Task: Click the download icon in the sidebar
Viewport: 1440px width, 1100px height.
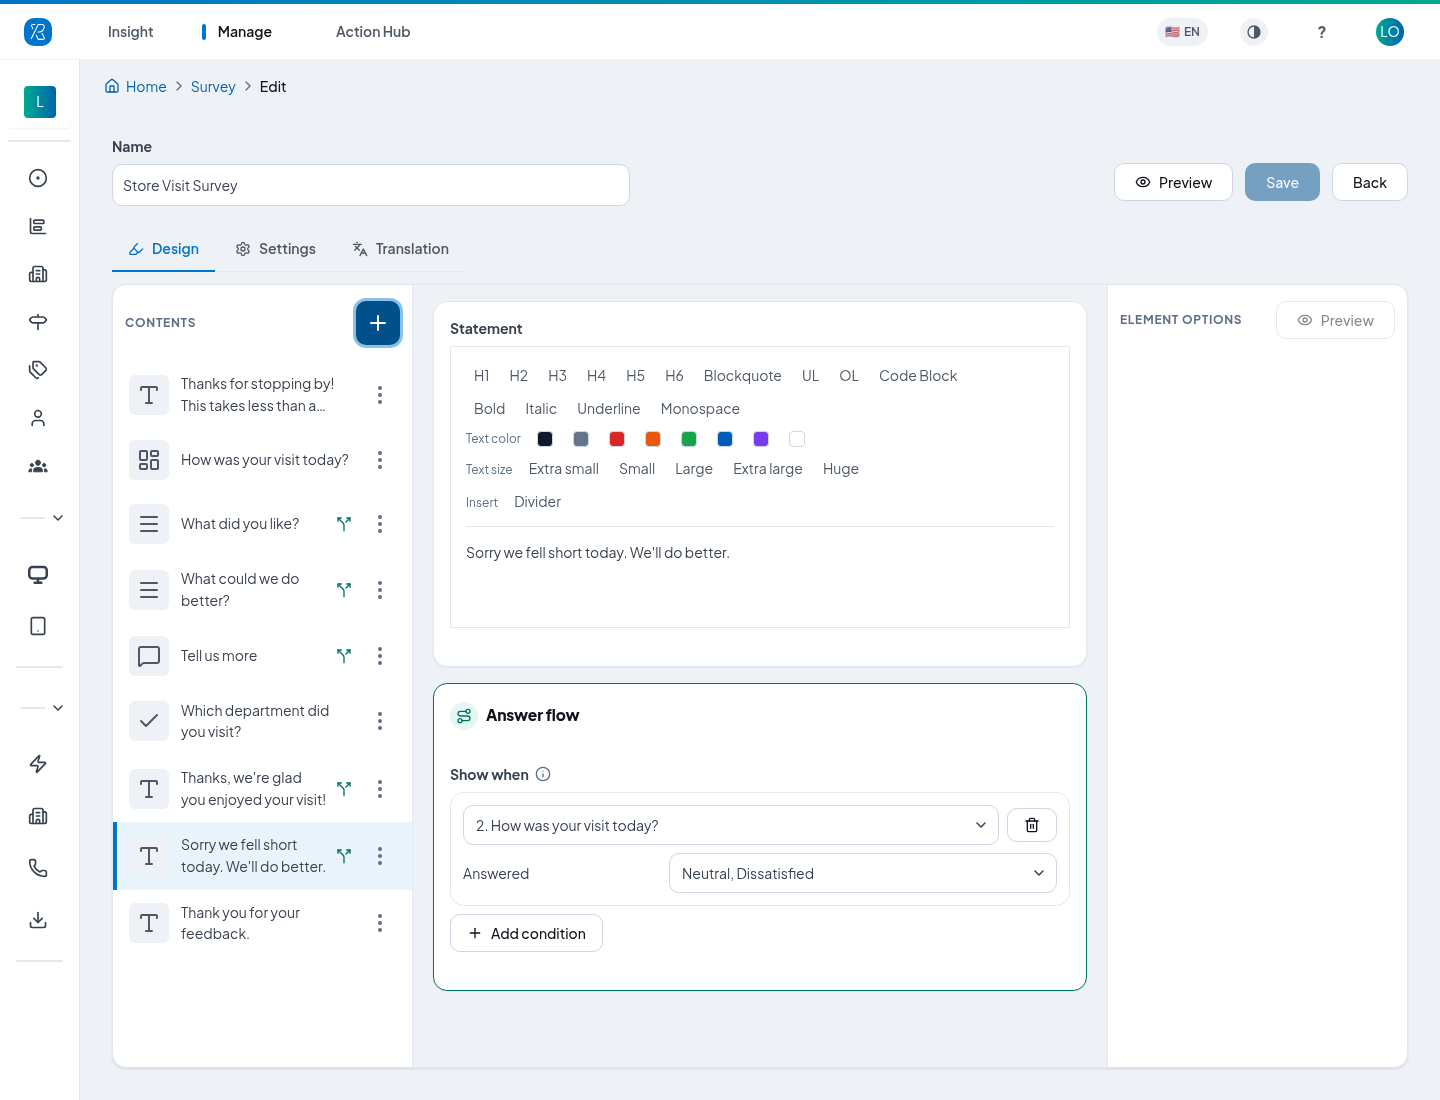Action: (38, 920)
